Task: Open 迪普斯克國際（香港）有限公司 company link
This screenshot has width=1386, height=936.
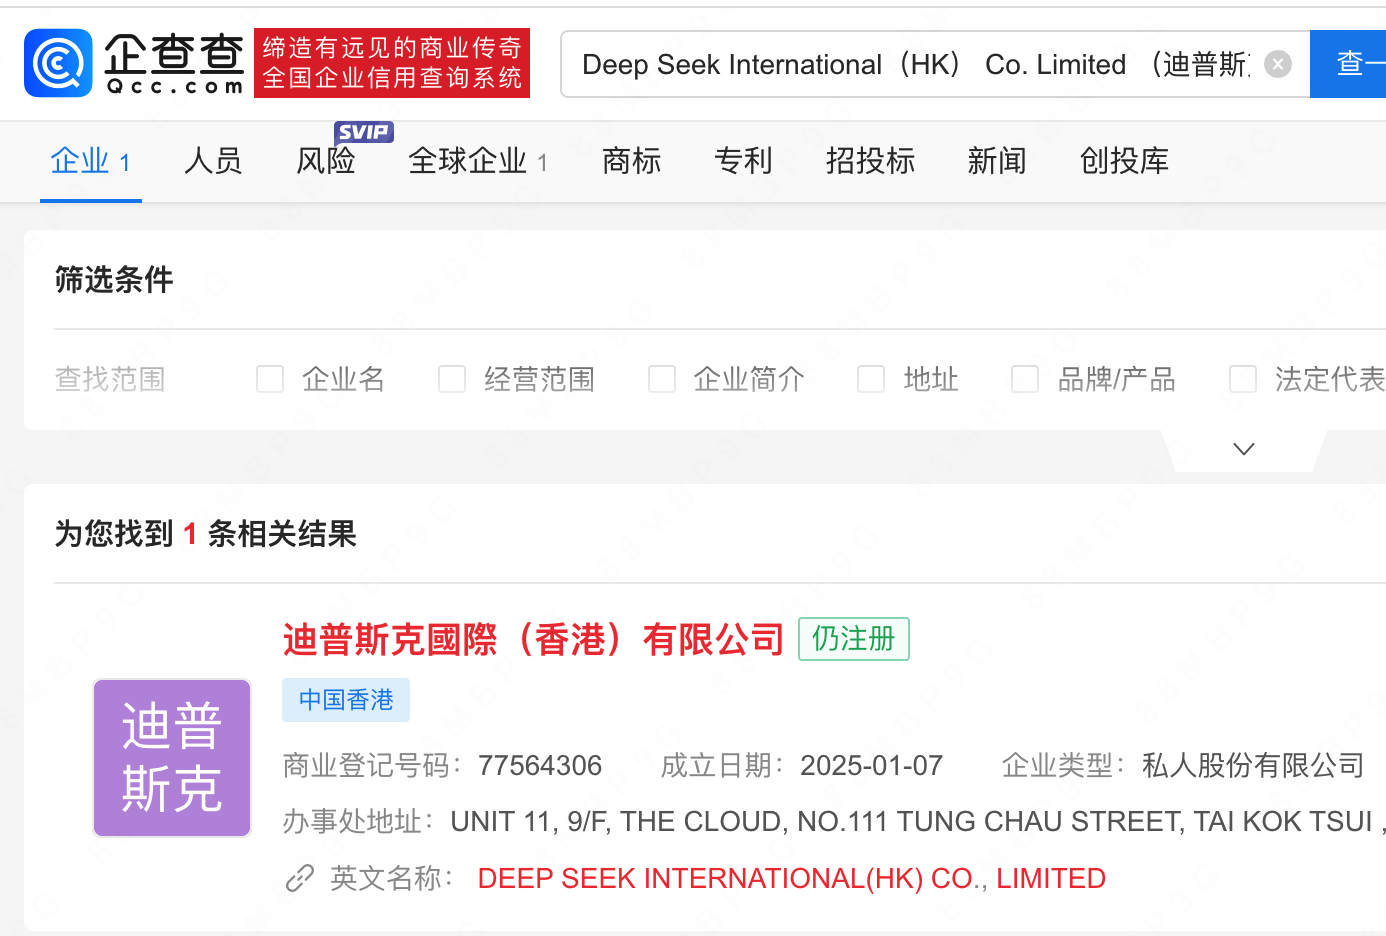Action: tap(534, 639)
